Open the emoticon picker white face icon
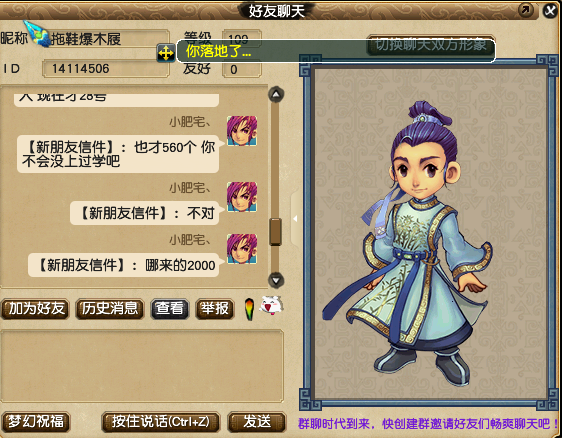The image size is (562, 438). (x=271, y=306)
